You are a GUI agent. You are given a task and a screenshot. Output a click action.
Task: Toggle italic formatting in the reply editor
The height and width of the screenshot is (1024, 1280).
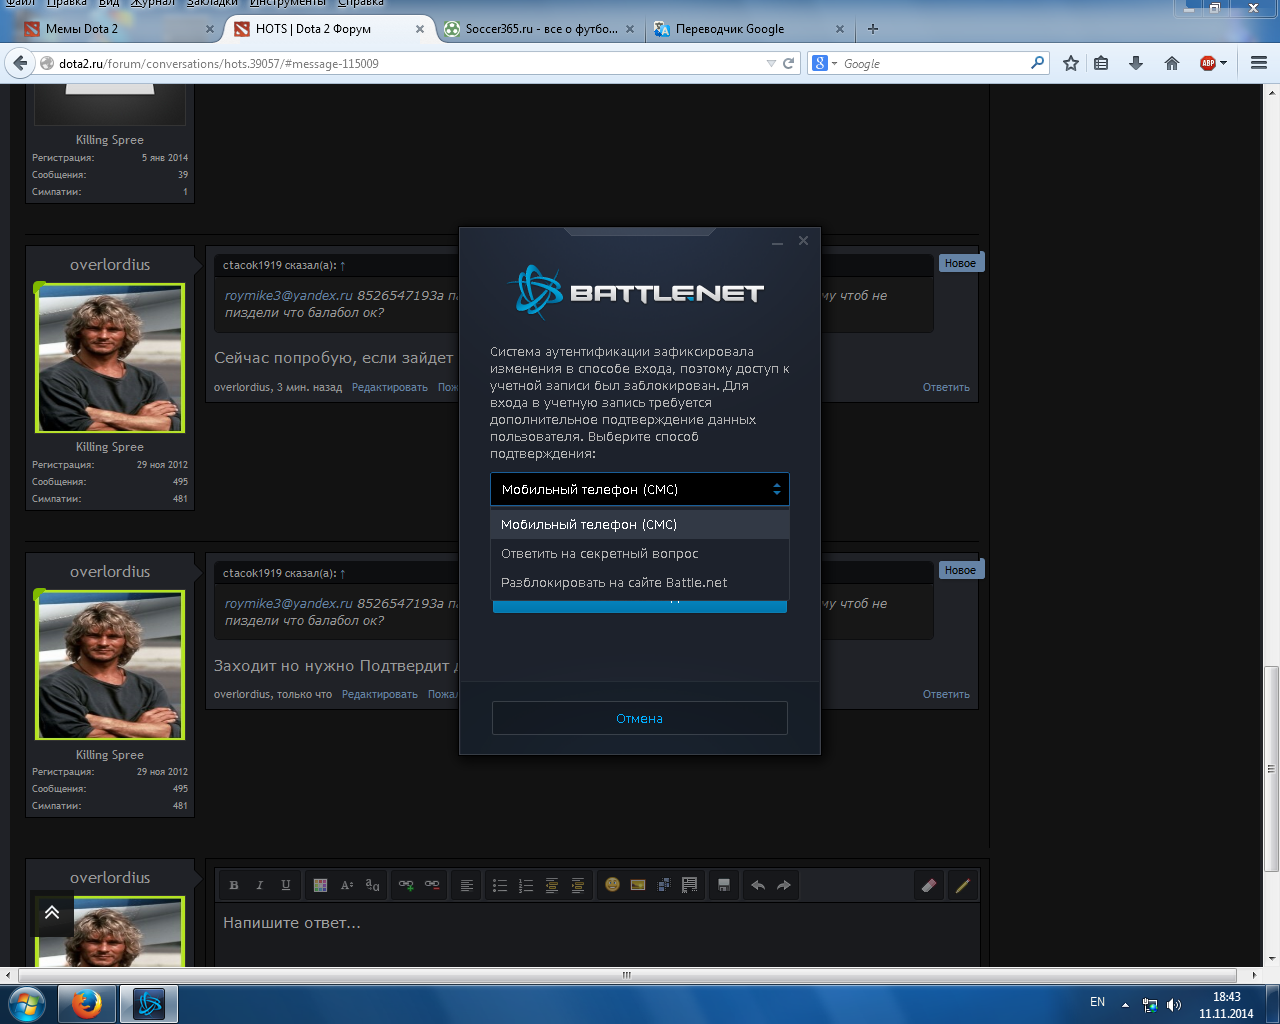260,885
